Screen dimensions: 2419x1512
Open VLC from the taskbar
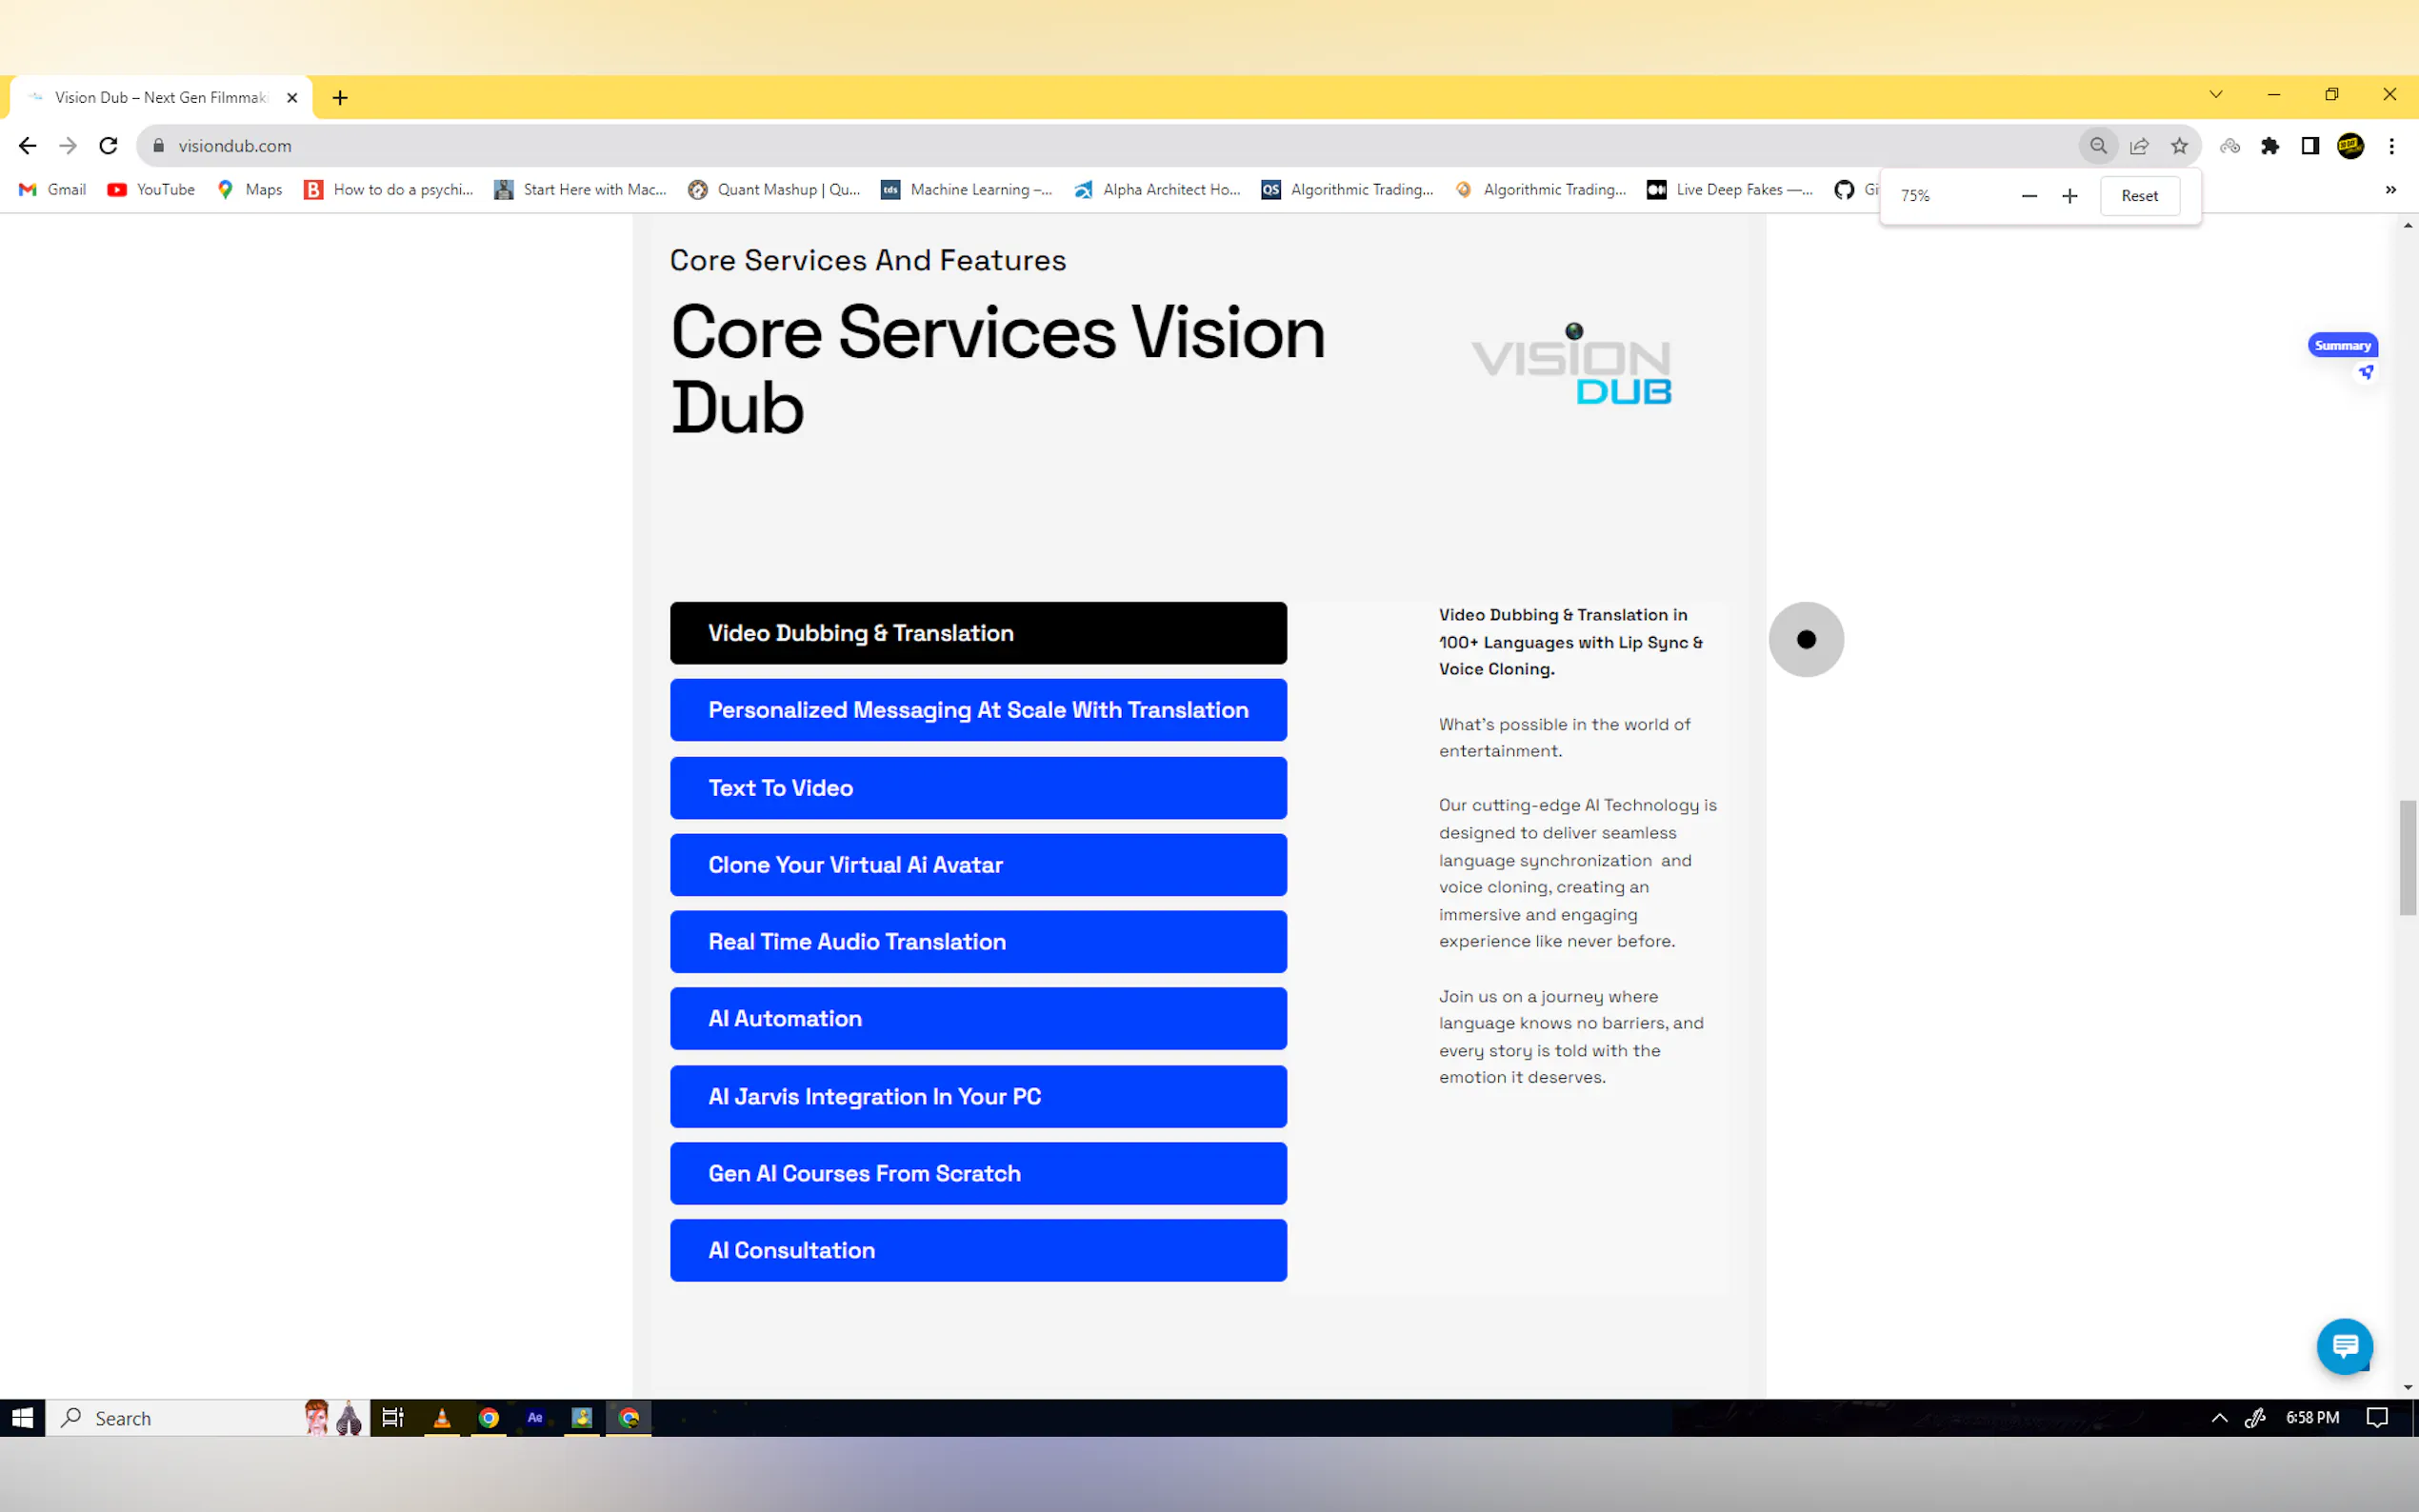tap(441, 1418)
